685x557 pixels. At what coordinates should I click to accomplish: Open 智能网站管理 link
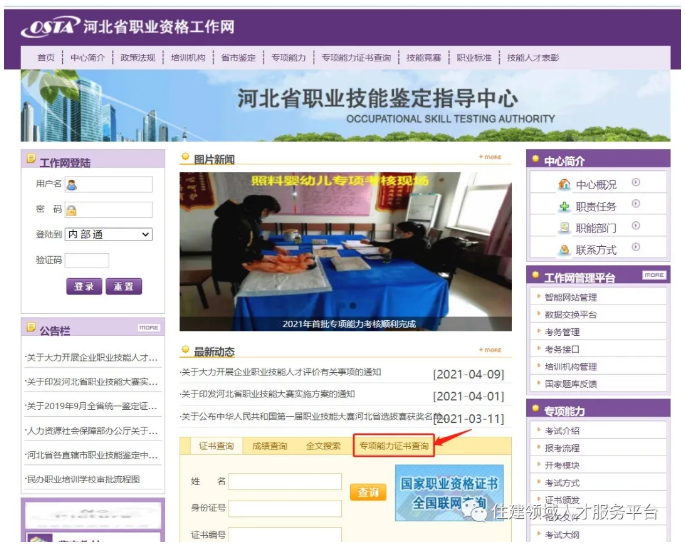click(x=571, y=298)
